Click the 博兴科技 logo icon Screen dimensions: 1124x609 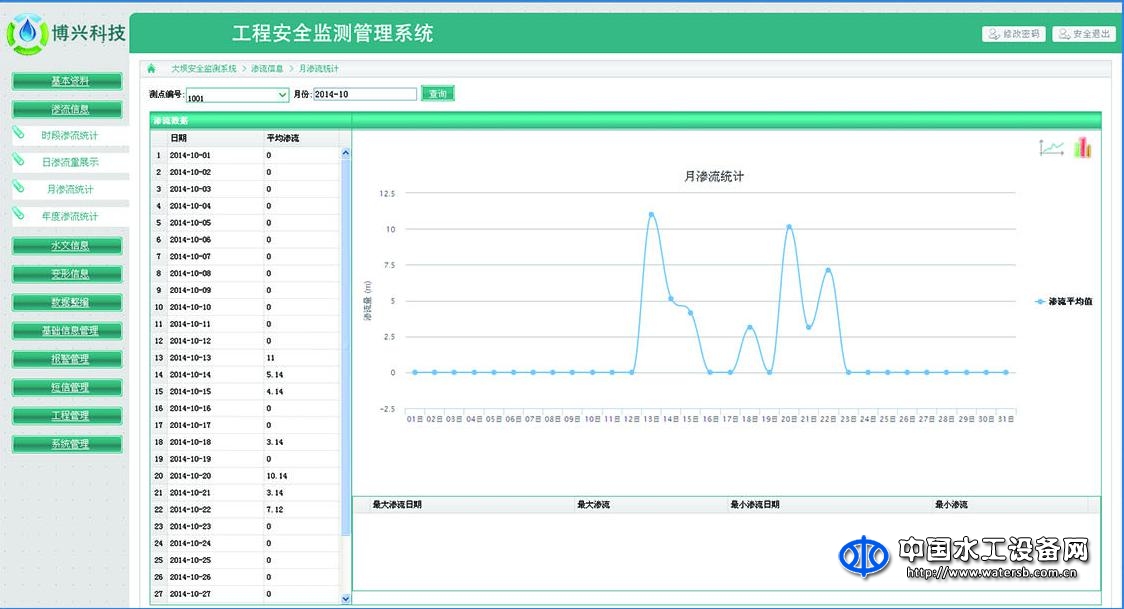point(28,31)
